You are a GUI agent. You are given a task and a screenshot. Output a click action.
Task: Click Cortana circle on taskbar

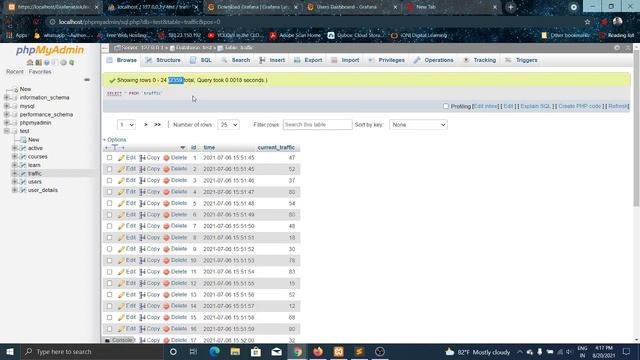(173, 351)
